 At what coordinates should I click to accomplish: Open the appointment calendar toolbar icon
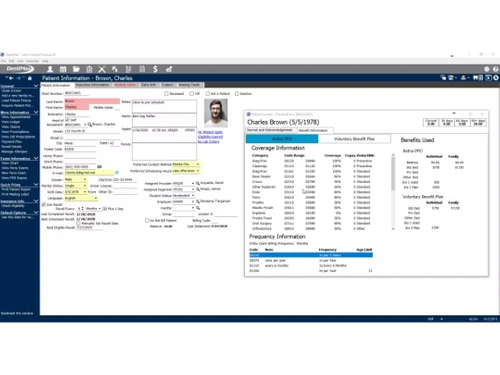click(63, 69)
